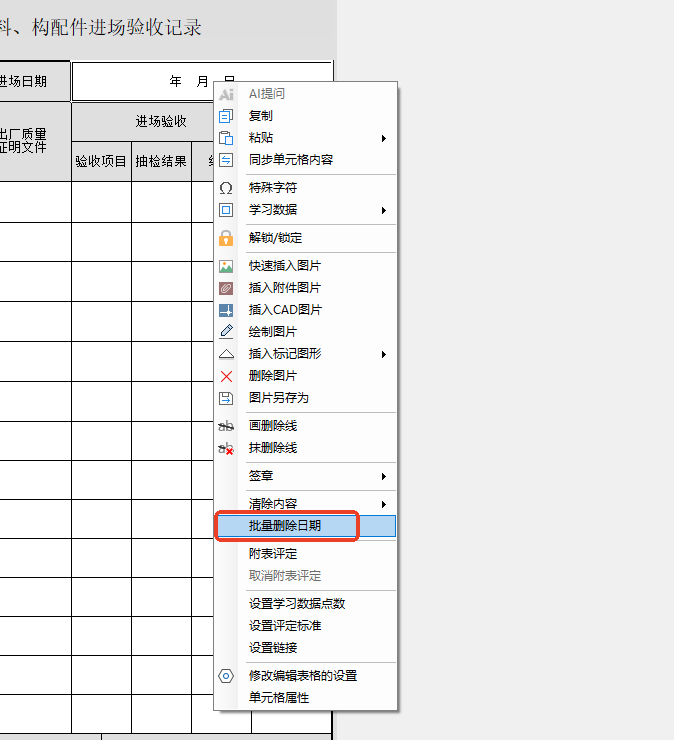The height and width of the screenshot is (740, 674).
Task: Open 单元格属性 menu entry
Action: [279, 698]
